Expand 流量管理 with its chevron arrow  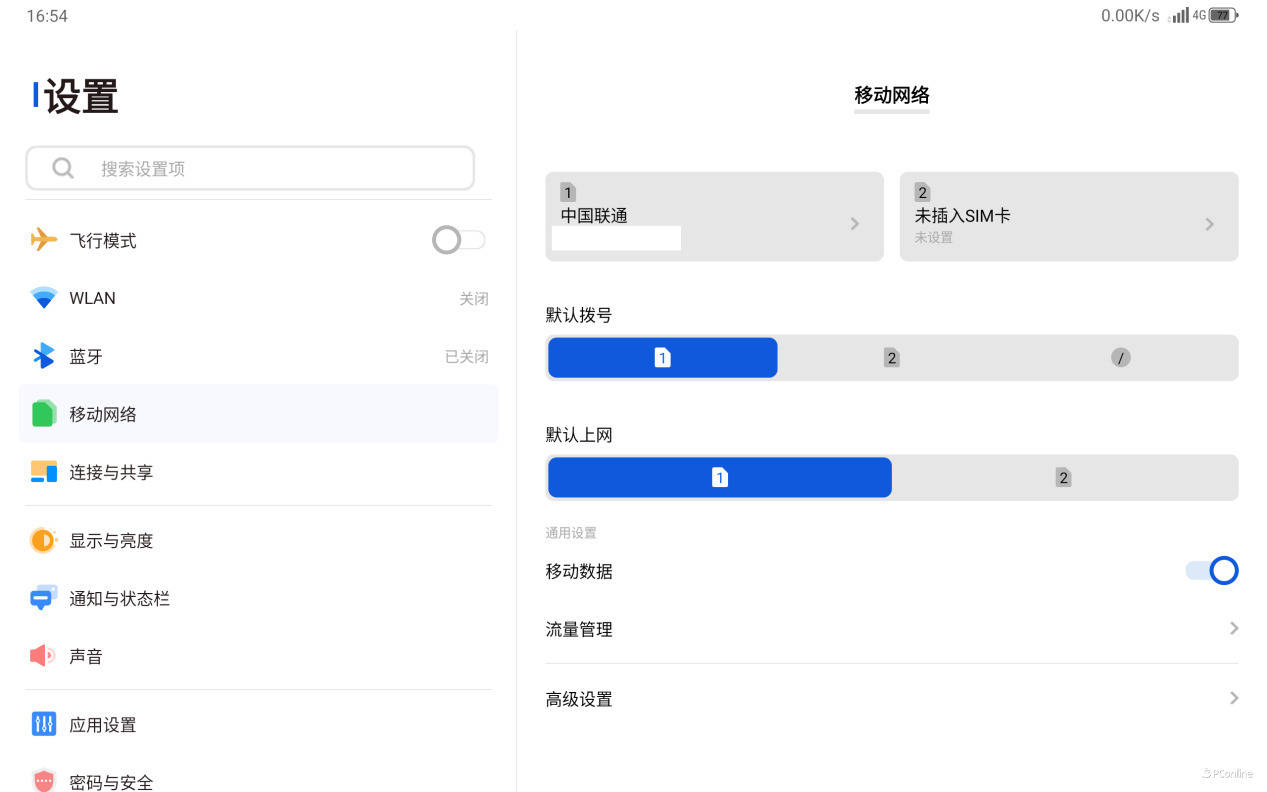[1233, 629]
